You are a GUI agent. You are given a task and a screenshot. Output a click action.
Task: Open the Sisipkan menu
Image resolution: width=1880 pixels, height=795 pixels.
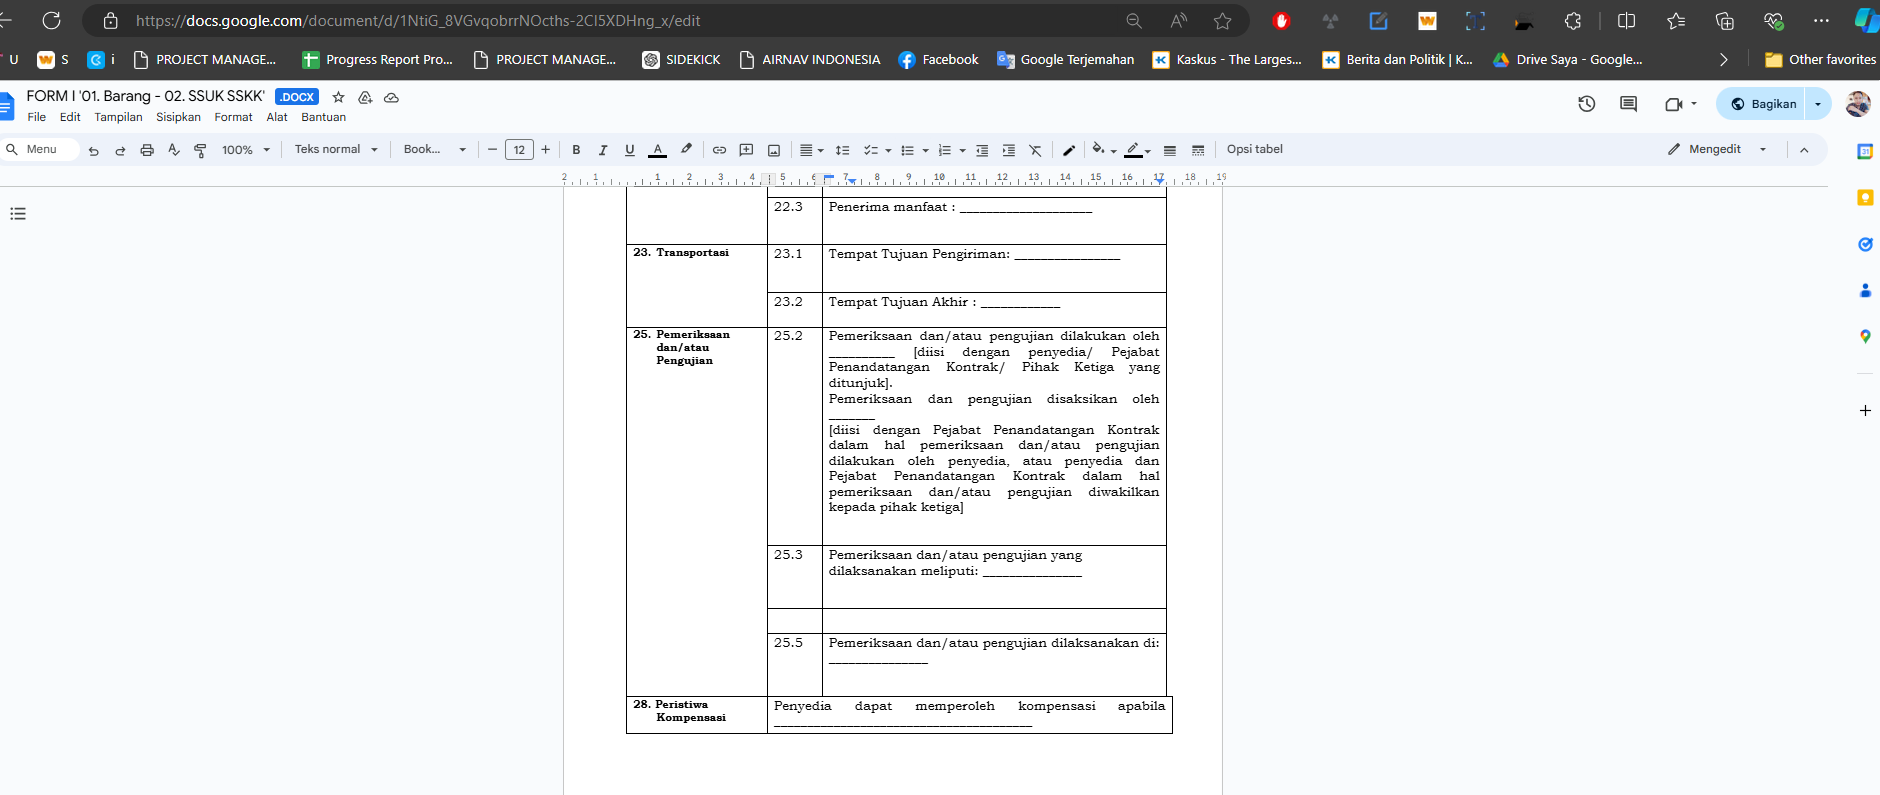[178, 117]
